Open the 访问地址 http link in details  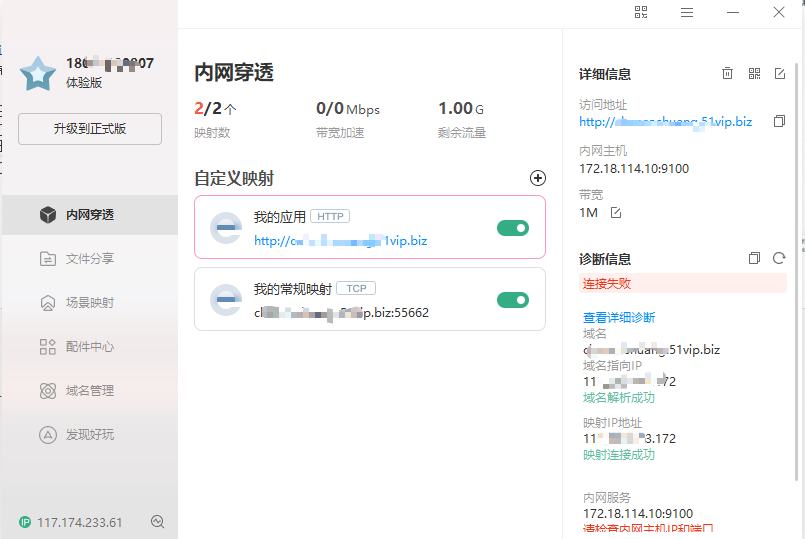click(x=665, y=122)
